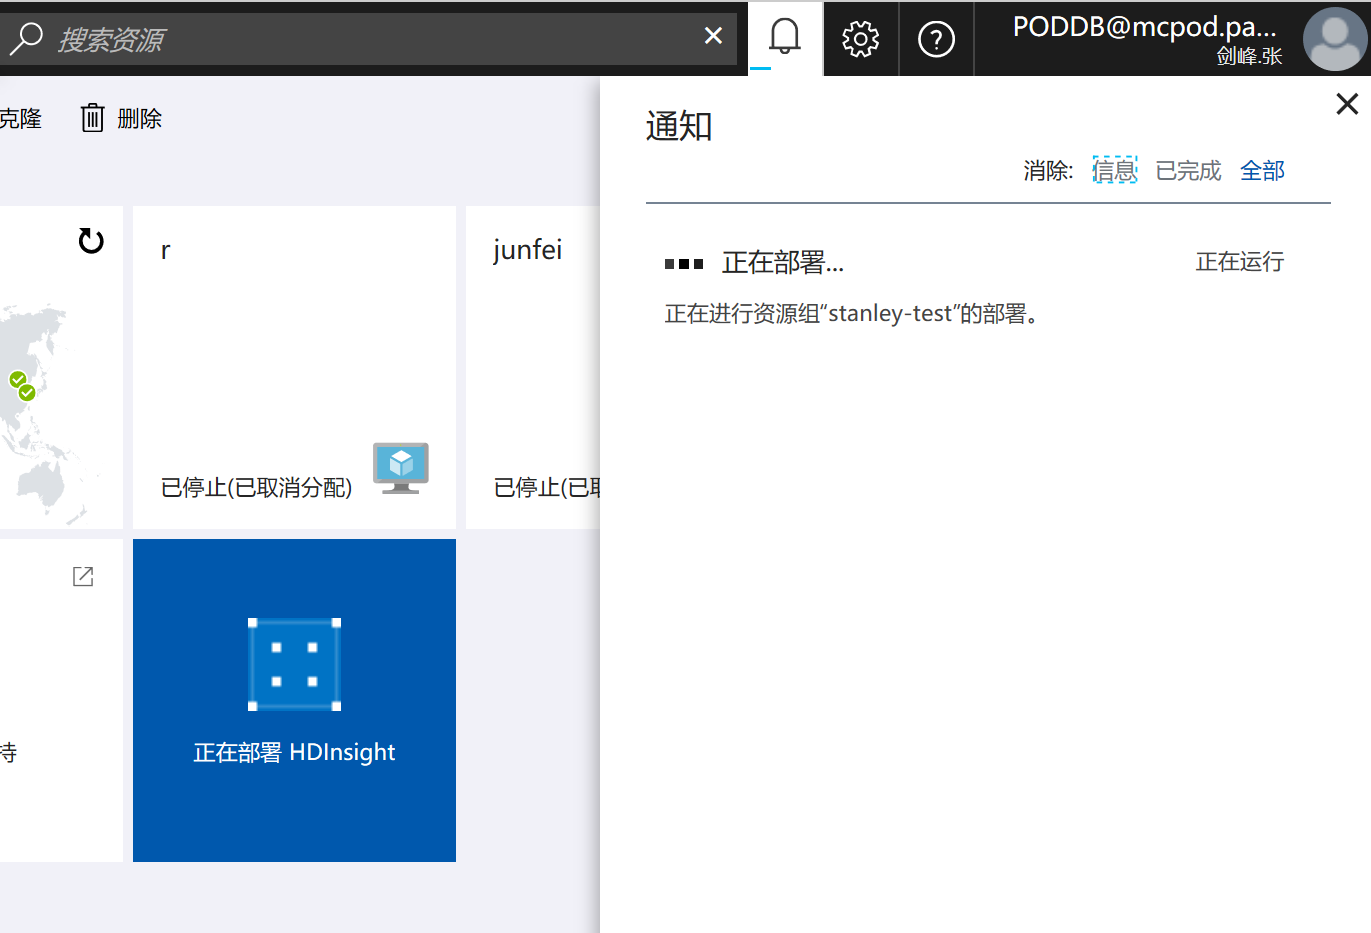Open the 正在部署 notification entry

[x=783, y=263]
